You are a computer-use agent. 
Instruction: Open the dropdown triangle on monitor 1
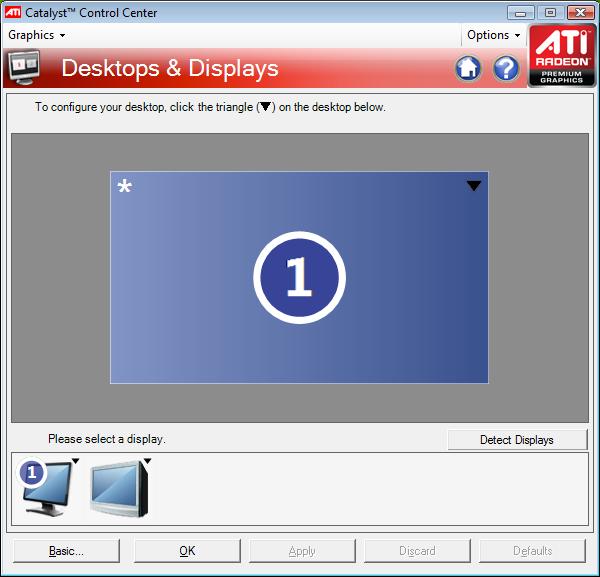[75, 461]
